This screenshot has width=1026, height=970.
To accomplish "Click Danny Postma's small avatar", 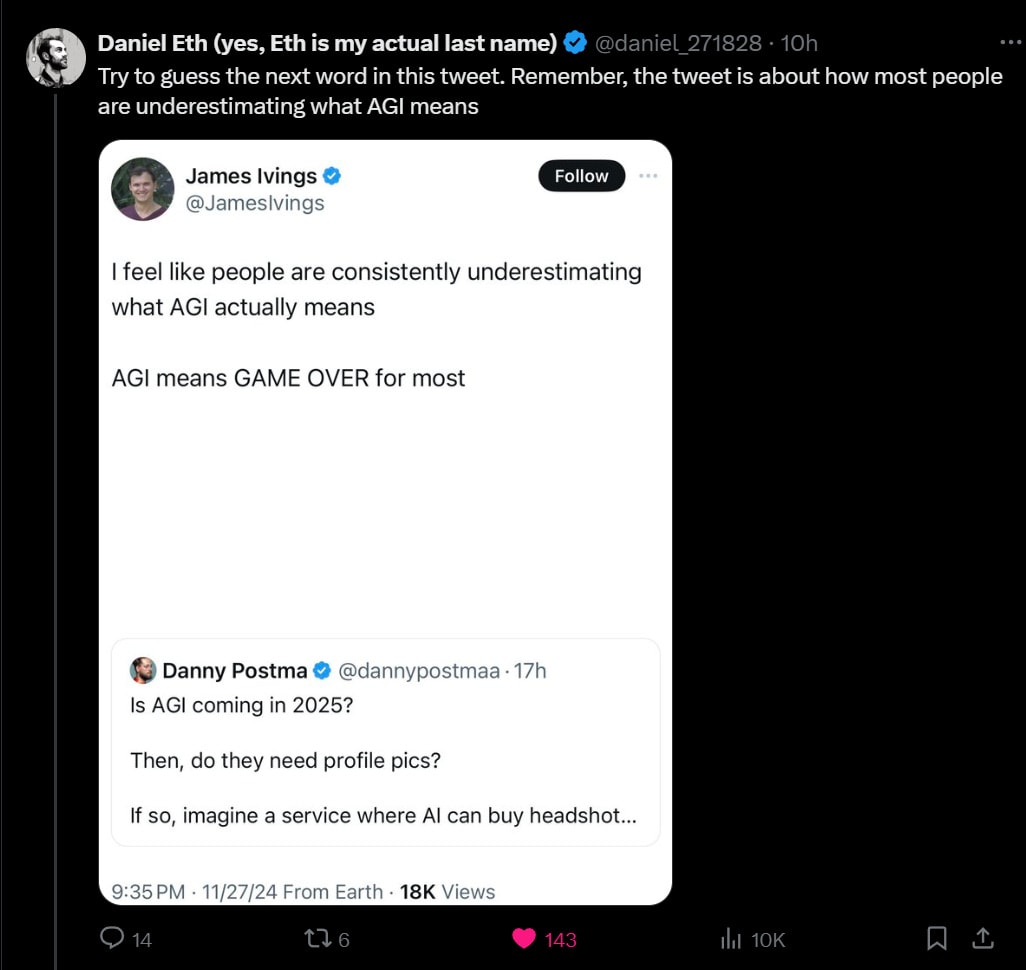I will pos(143,670).
